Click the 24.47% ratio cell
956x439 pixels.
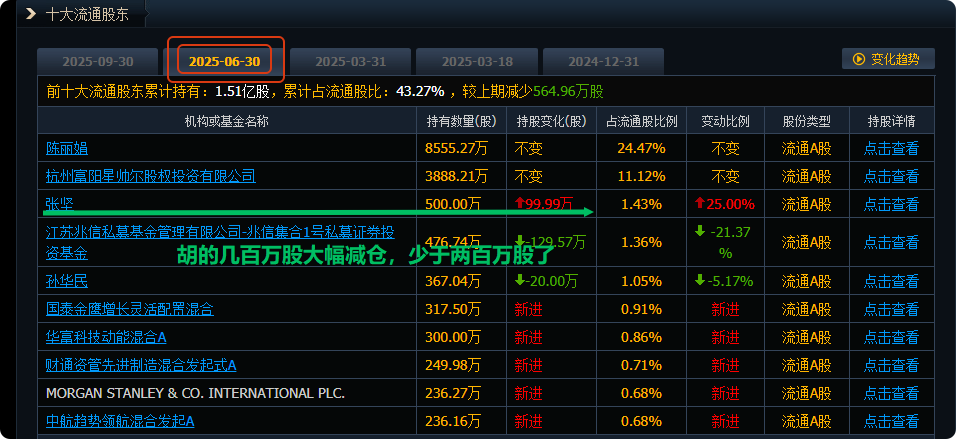[641, 148]
